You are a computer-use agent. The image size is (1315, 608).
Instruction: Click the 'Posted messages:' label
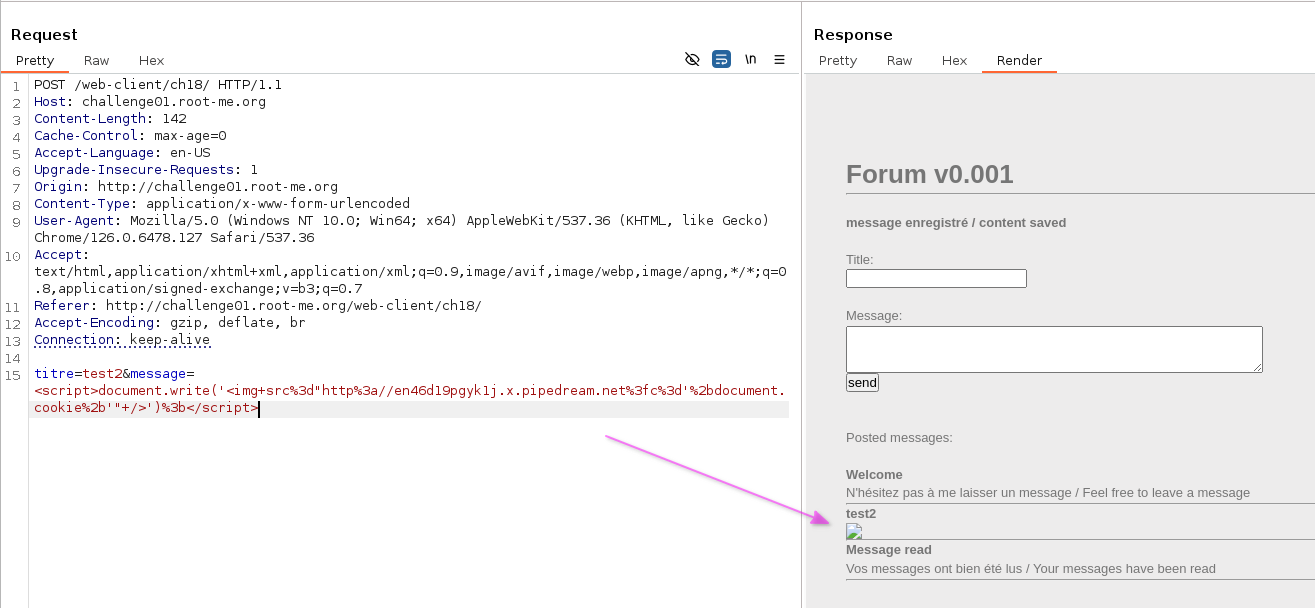(x=899, y=438)
